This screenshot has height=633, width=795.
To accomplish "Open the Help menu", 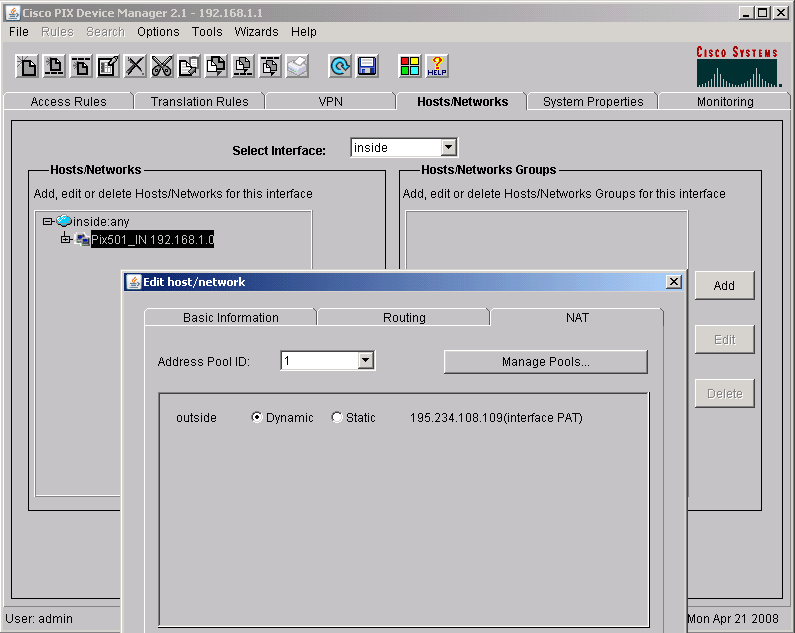I will (x=304, y=31).
